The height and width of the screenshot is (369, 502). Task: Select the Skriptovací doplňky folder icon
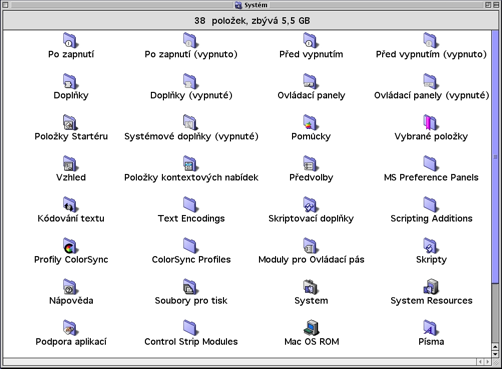tap(311, 205)
